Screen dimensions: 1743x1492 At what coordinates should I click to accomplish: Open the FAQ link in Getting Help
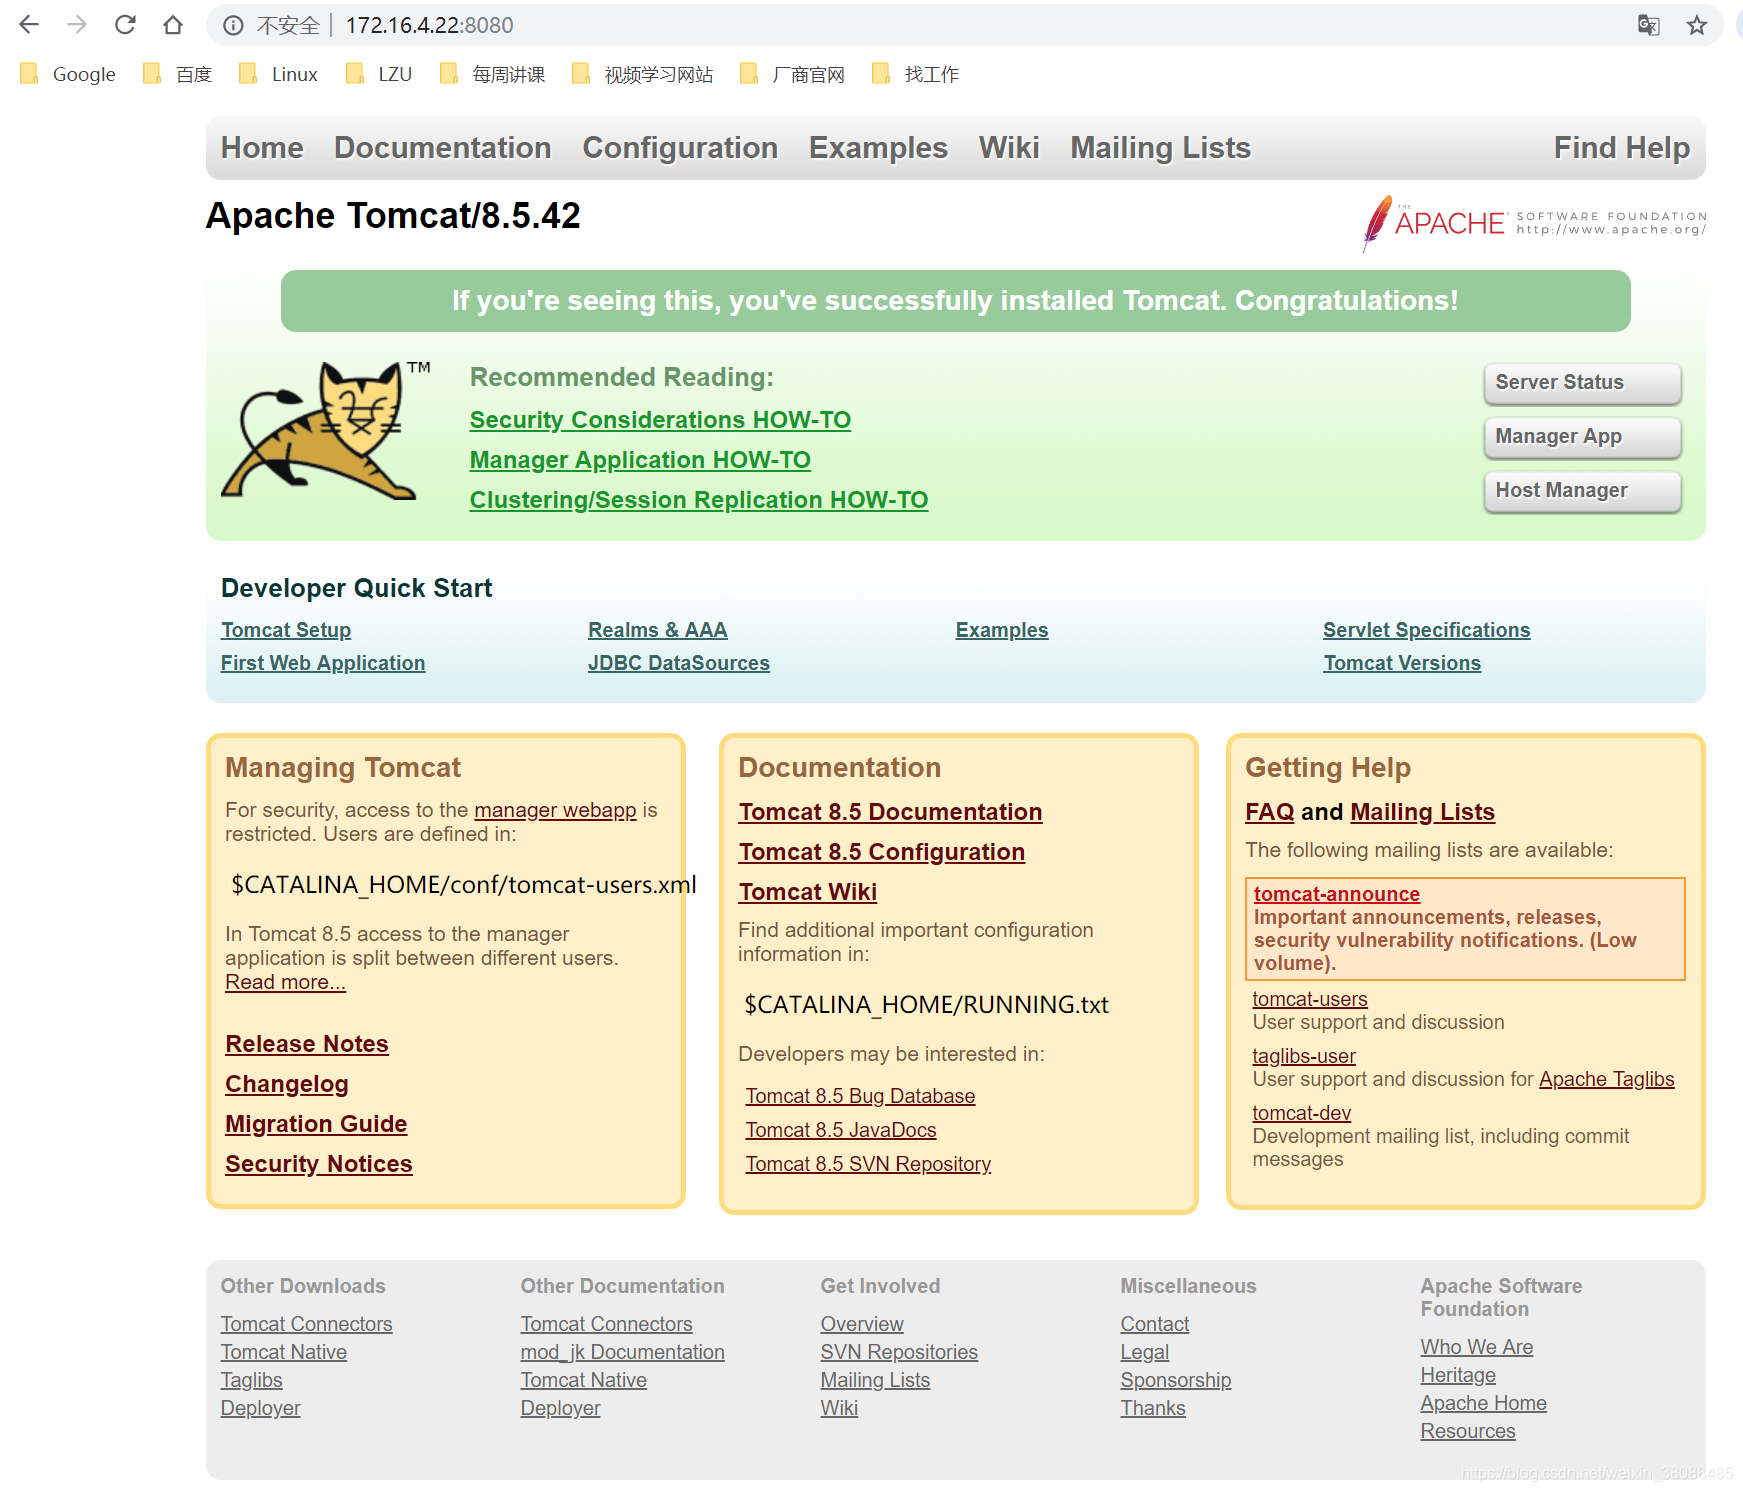(x=1270, y=812)
